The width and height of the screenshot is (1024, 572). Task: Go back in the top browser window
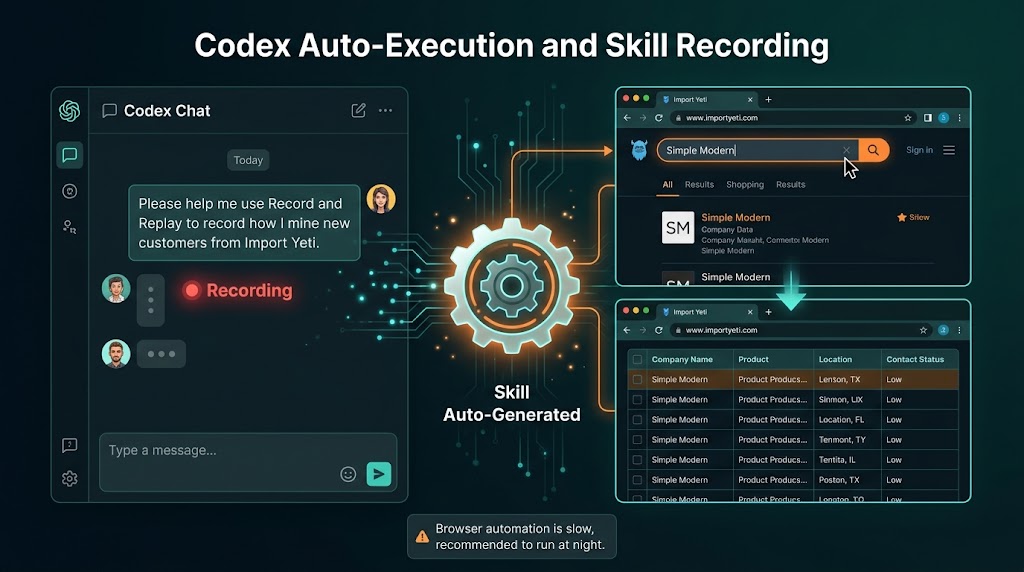coord(627,118)
